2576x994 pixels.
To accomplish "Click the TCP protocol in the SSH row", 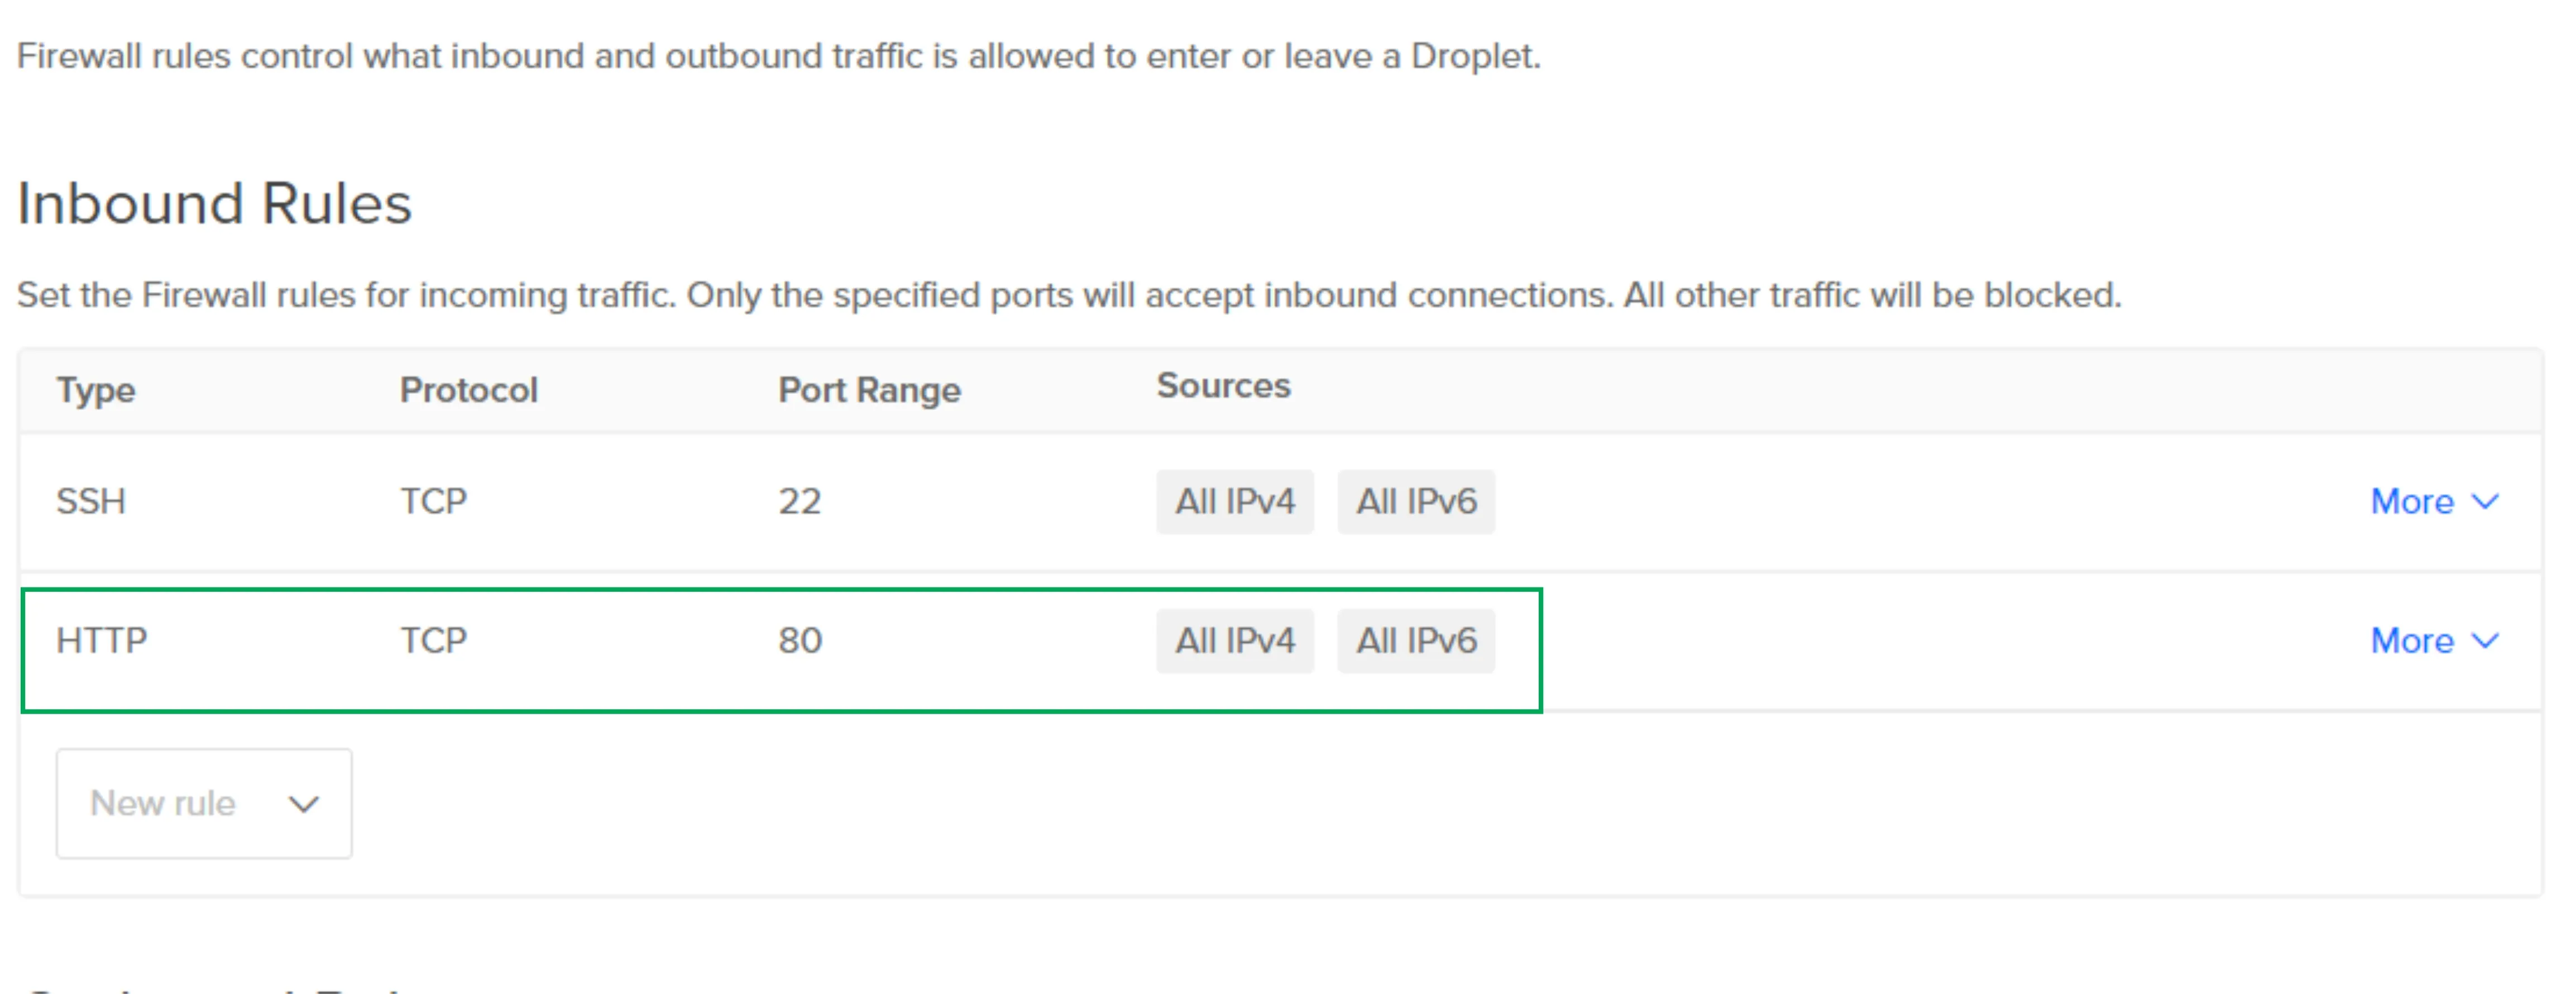I will coord(434,501).
